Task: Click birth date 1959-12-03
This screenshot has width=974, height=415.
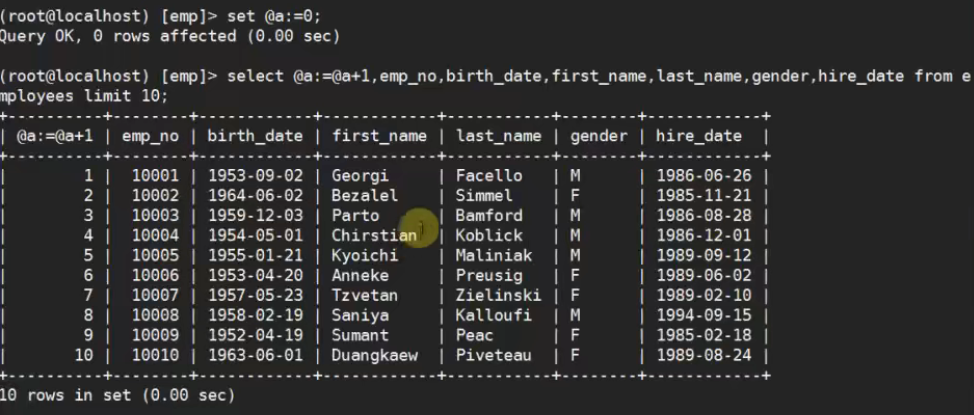Action: [255, 216]
